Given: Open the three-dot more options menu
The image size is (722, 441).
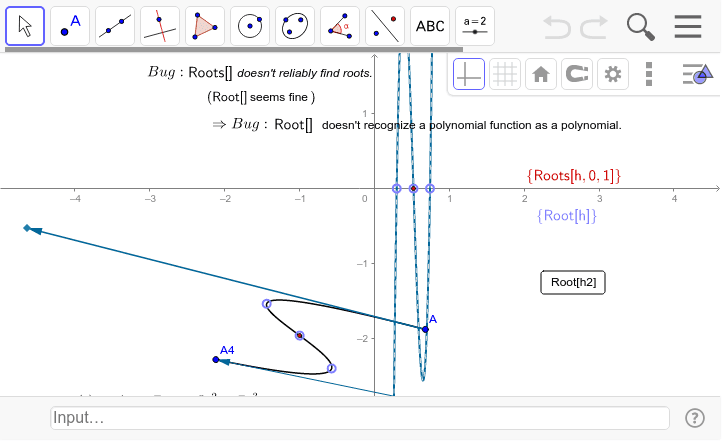Looking at the screenshot, I should tap(649, 74).
